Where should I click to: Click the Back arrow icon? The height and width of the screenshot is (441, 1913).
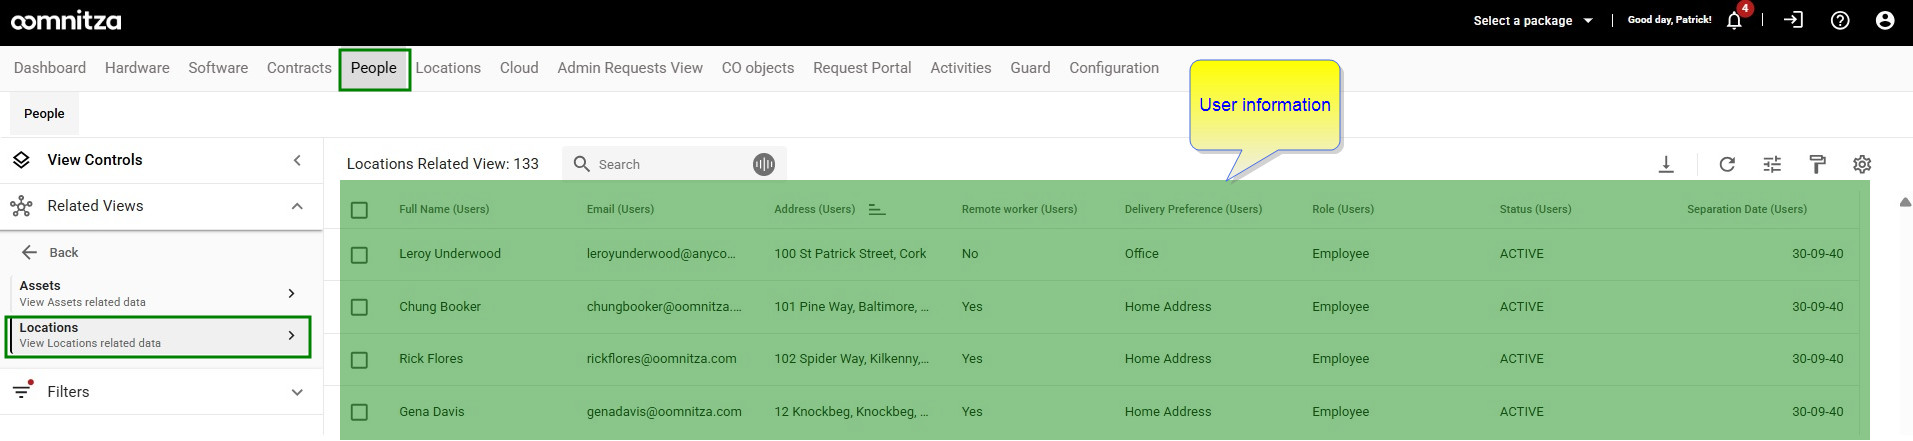pyautogui.click(x=30, y=252)
